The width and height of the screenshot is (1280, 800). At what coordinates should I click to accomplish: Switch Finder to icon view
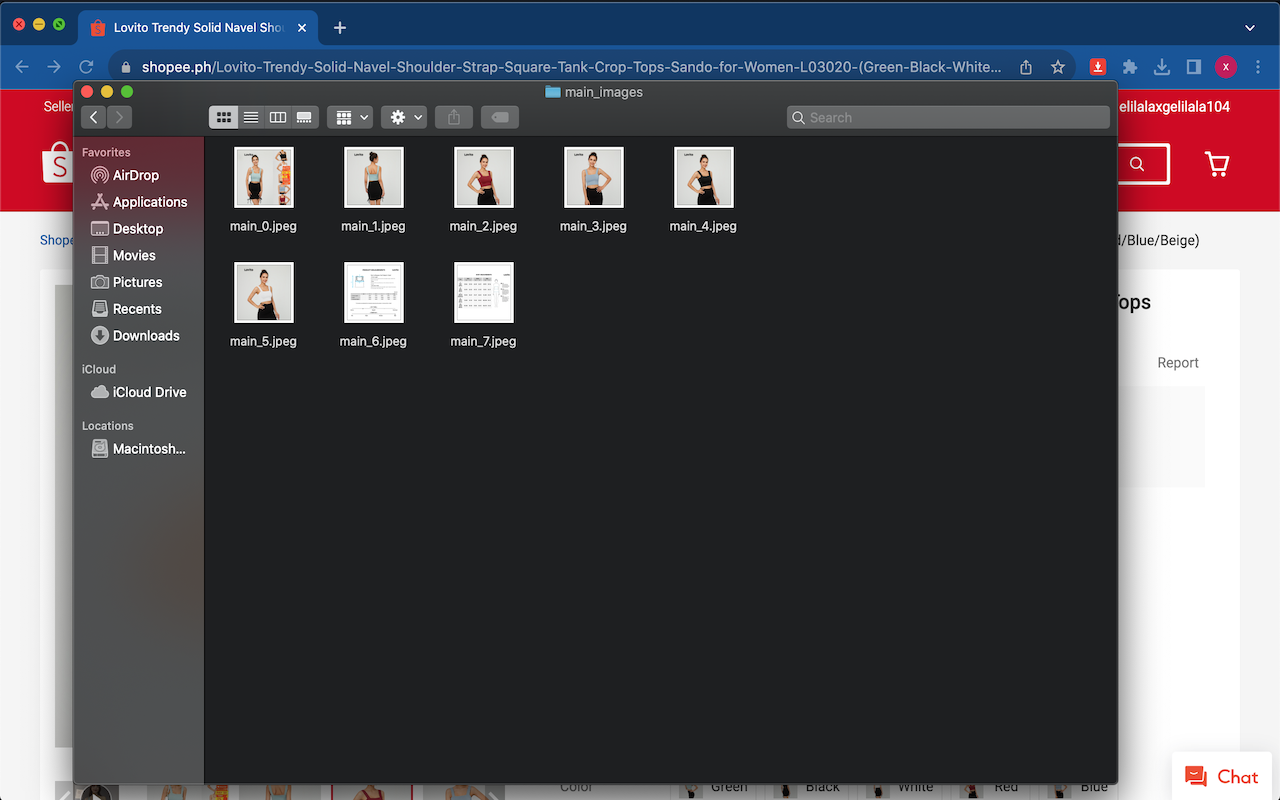click(224, 117)
